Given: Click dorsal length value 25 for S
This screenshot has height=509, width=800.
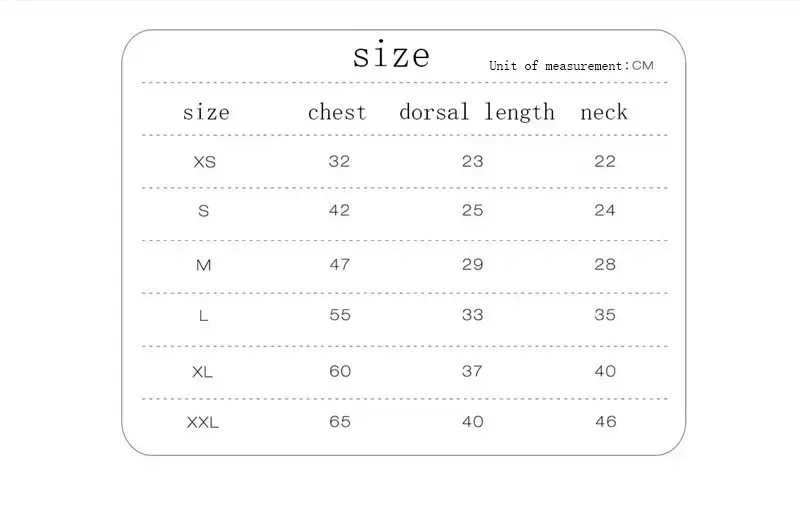Looking at the screenshot, I should tap(472, 210).
